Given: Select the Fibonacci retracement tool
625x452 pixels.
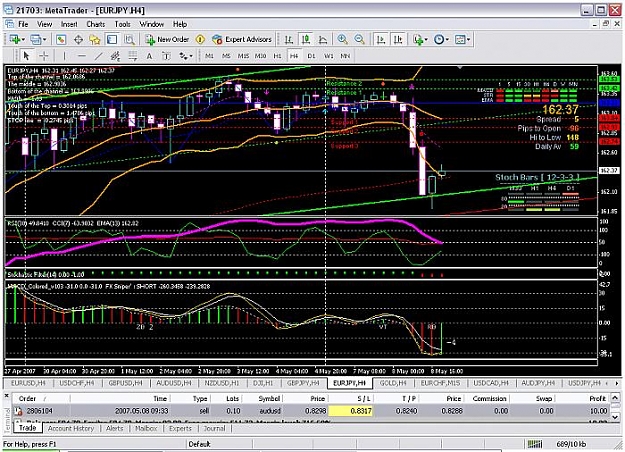Looking at the screenshot, I should point(132,56).
